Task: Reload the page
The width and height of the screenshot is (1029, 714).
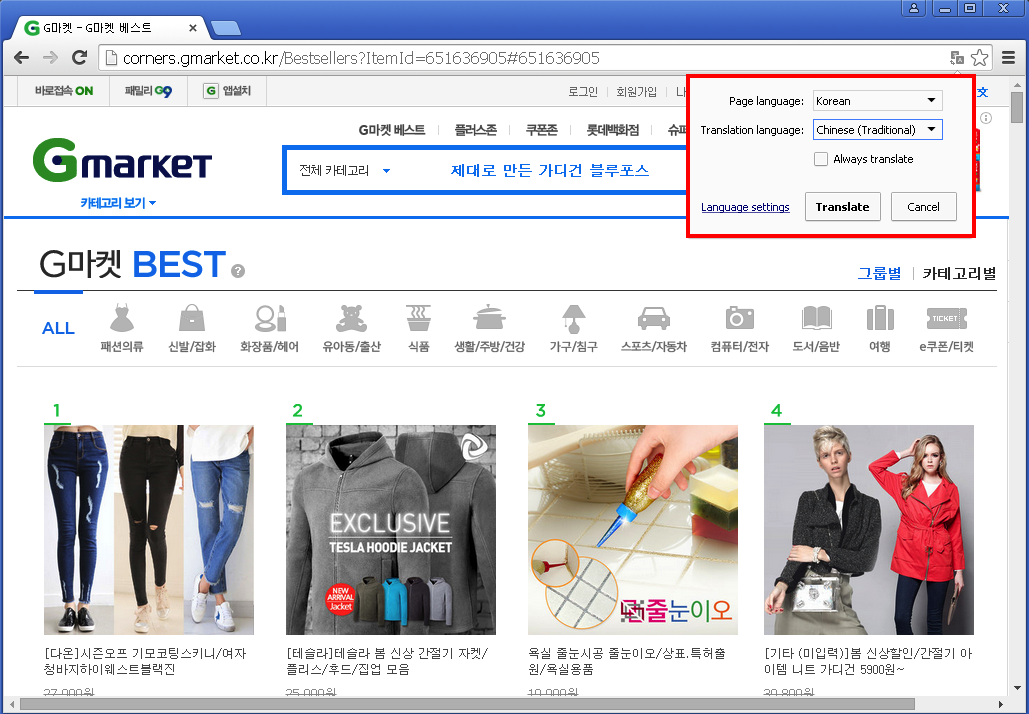Action: coord(80,58)
